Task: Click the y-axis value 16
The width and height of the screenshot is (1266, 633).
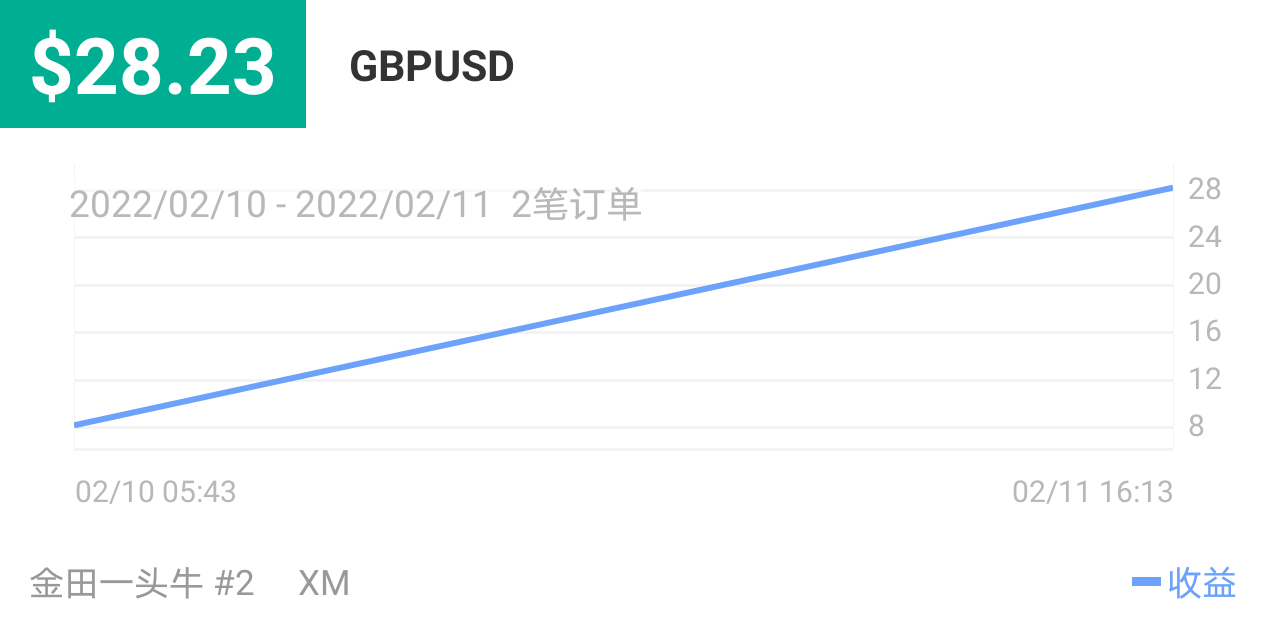Action: tap(1205, 331)
